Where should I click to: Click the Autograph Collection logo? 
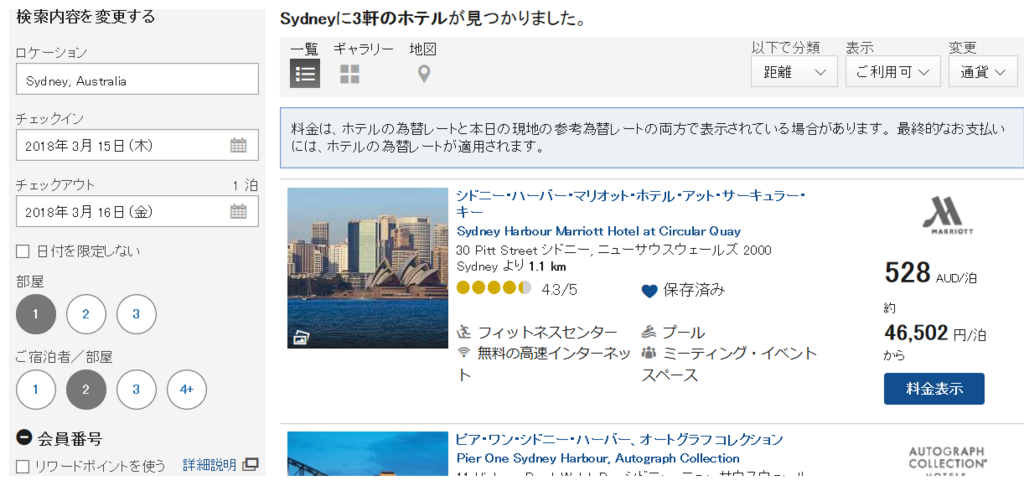tap(948, 462)
